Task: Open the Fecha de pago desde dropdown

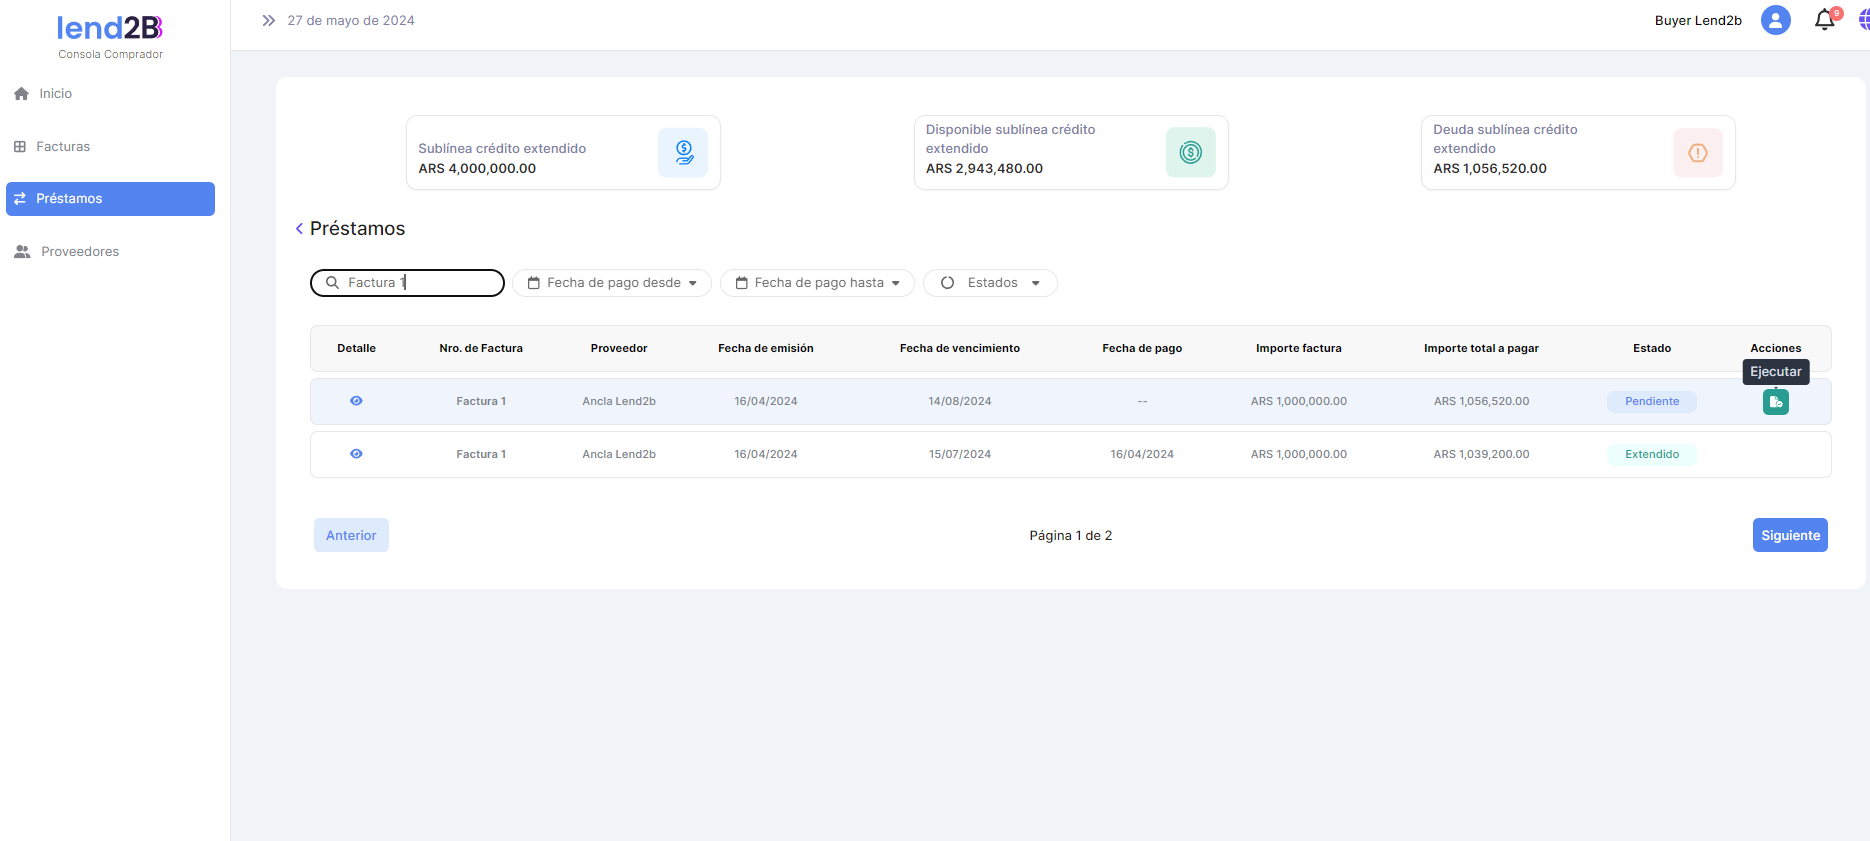Action: point(612,283)
